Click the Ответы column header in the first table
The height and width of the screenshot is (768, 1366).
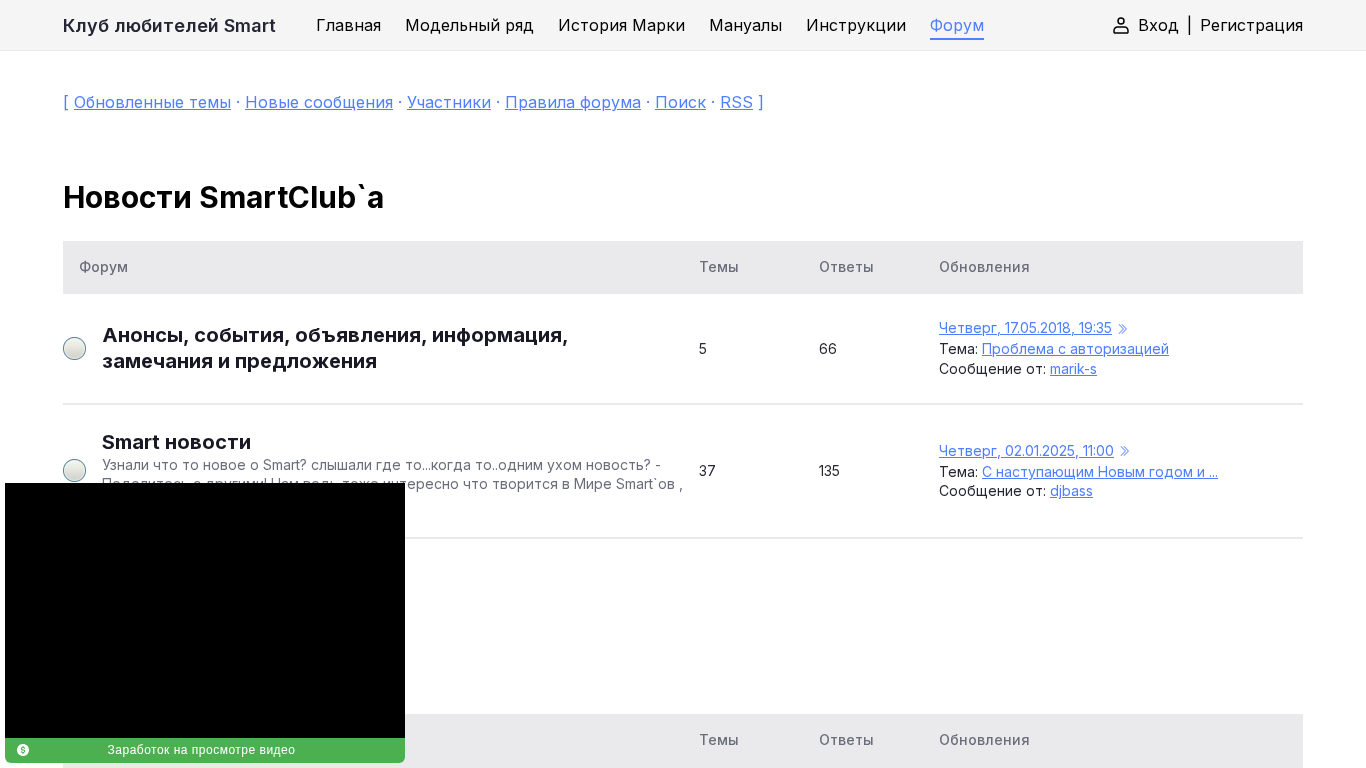click(846, 267)
